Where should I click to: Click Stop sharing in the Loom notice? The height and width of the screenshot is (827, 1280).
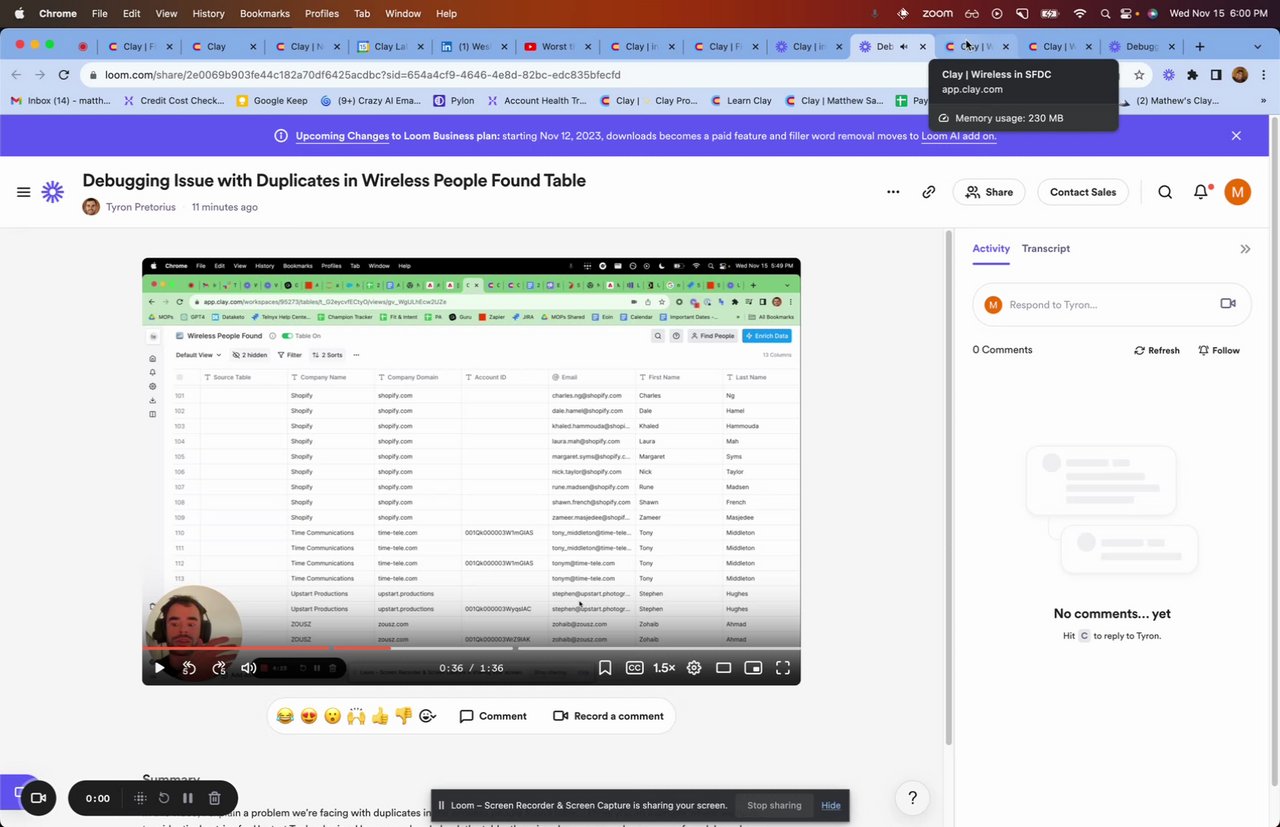(774, 805)
